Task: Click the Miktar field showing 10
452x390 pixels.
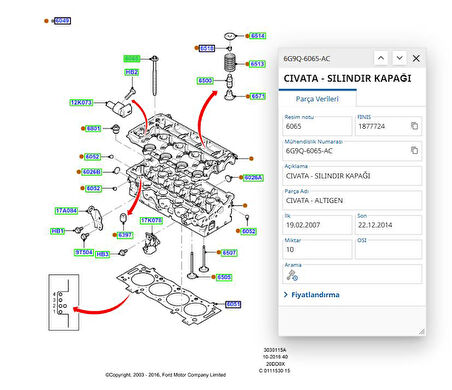Action: 317,250
